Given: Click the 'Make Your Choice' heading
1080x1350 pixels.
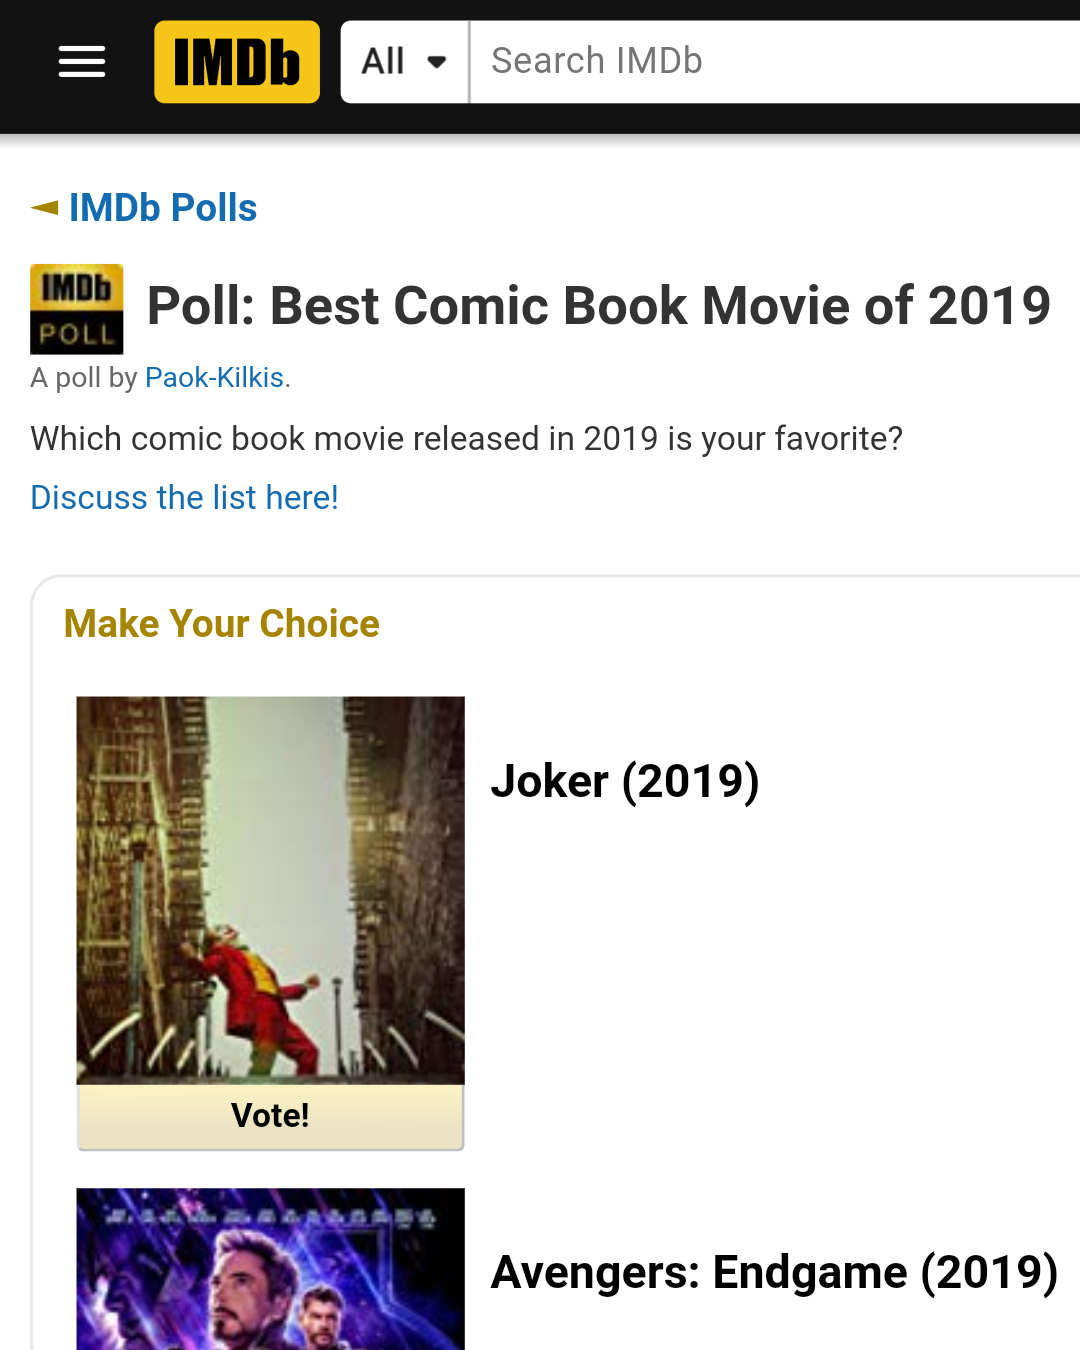Looking at the screenshot, I should click(221, 624).
